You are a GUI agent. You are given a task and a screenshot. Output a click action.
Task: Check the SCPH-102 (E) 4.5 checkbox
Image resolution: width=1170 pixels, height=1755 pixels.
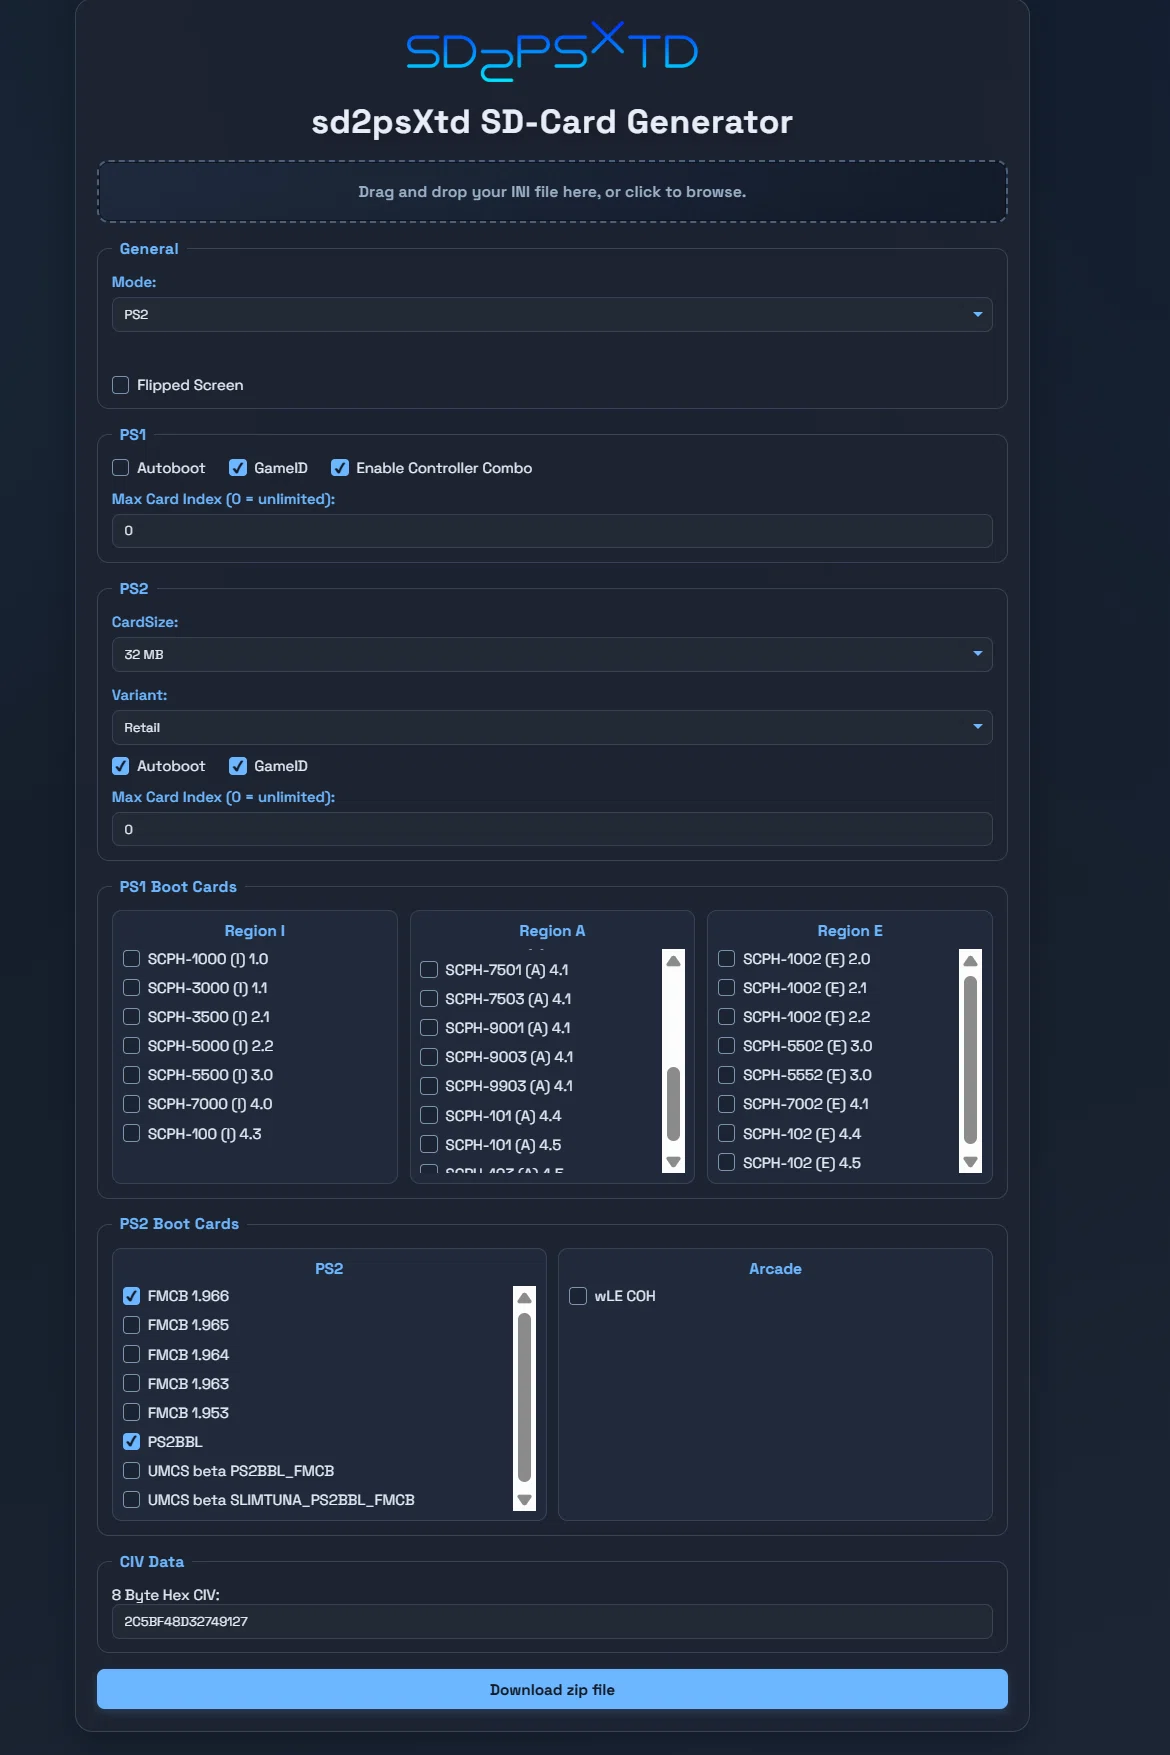pos(727,1162)
